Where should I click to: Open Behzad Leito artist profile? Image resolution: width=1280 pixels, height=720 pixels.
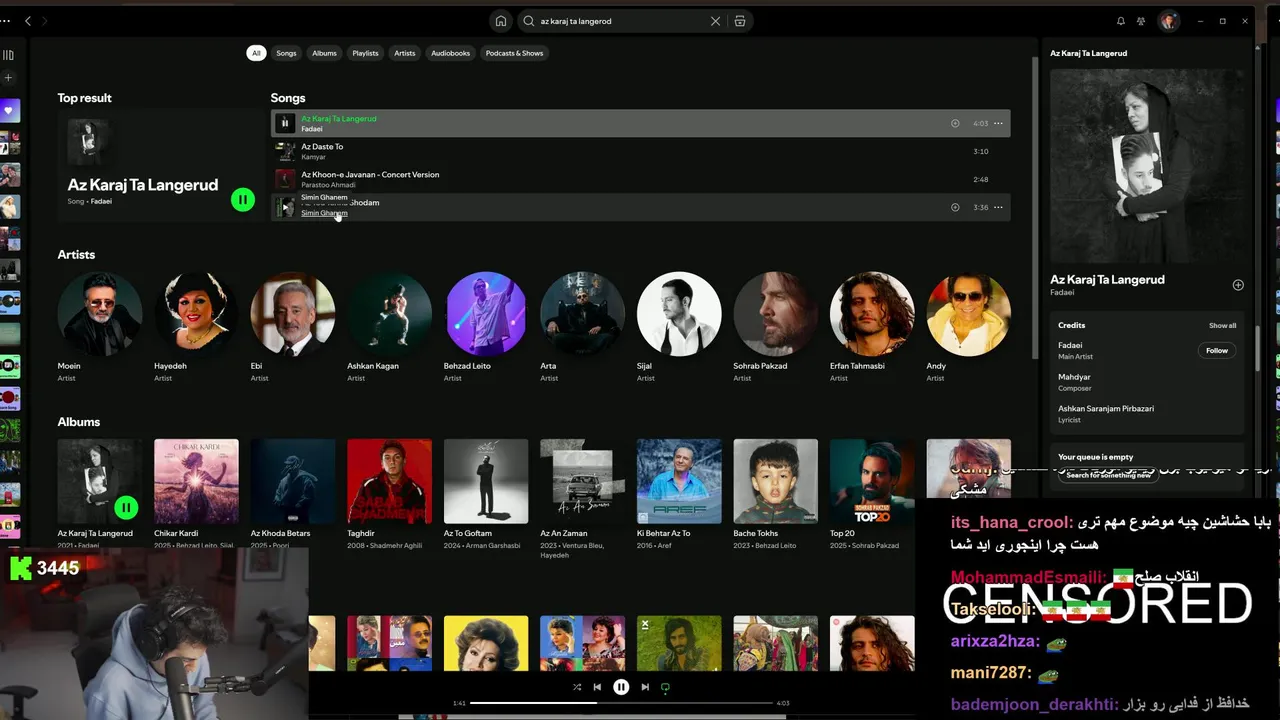[486, 314]
